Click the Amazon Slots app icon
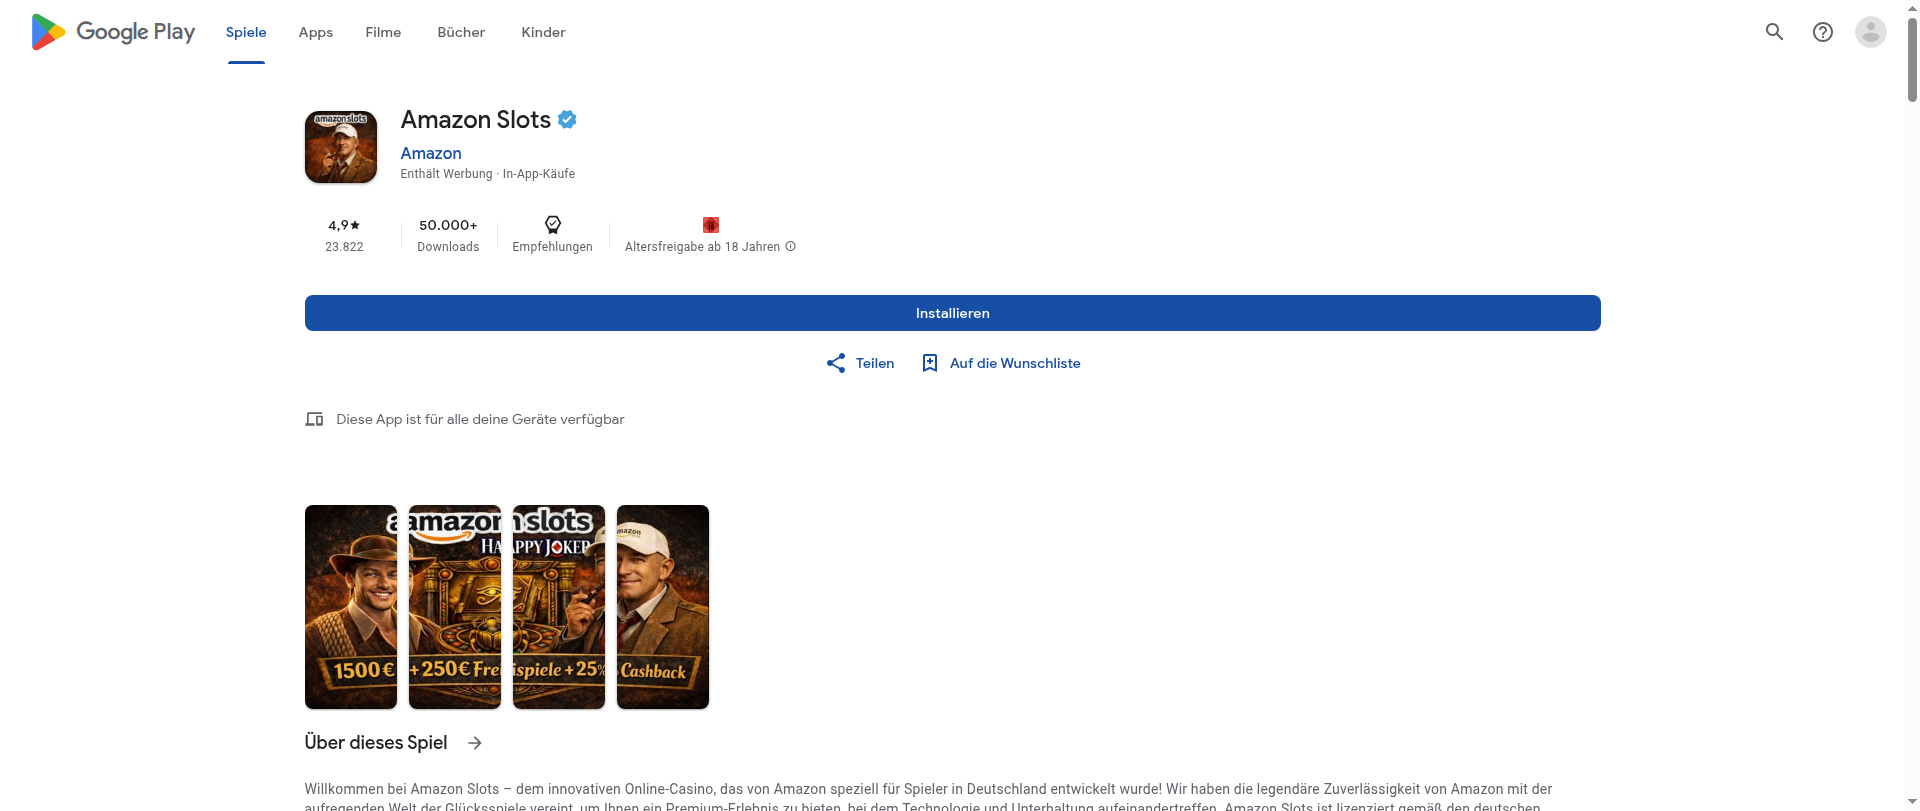 pyautogui.click(x=341, y=147)
